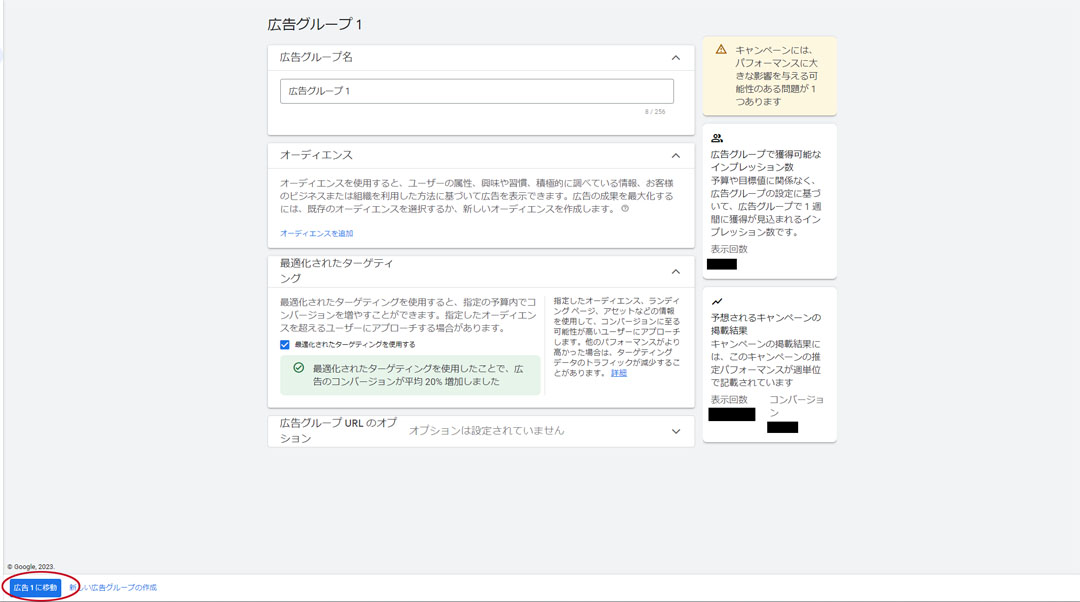This screenshot has width=1080, height=602.
Task: Click the オーディエンス section header title
Action: [x=316, y=155]
